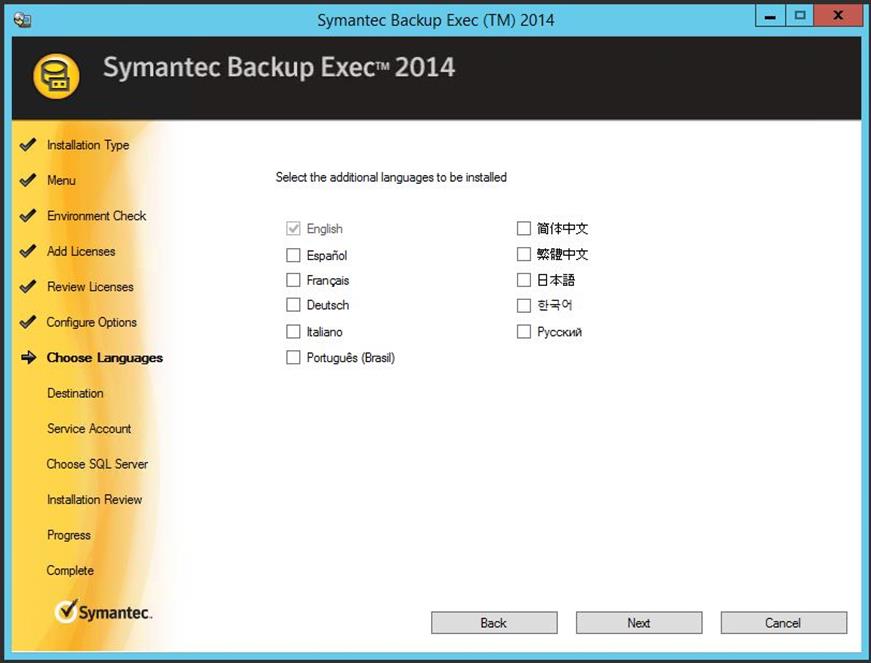Click the Symantec Backup Exec 2014 banner heading

coord(279,67)
